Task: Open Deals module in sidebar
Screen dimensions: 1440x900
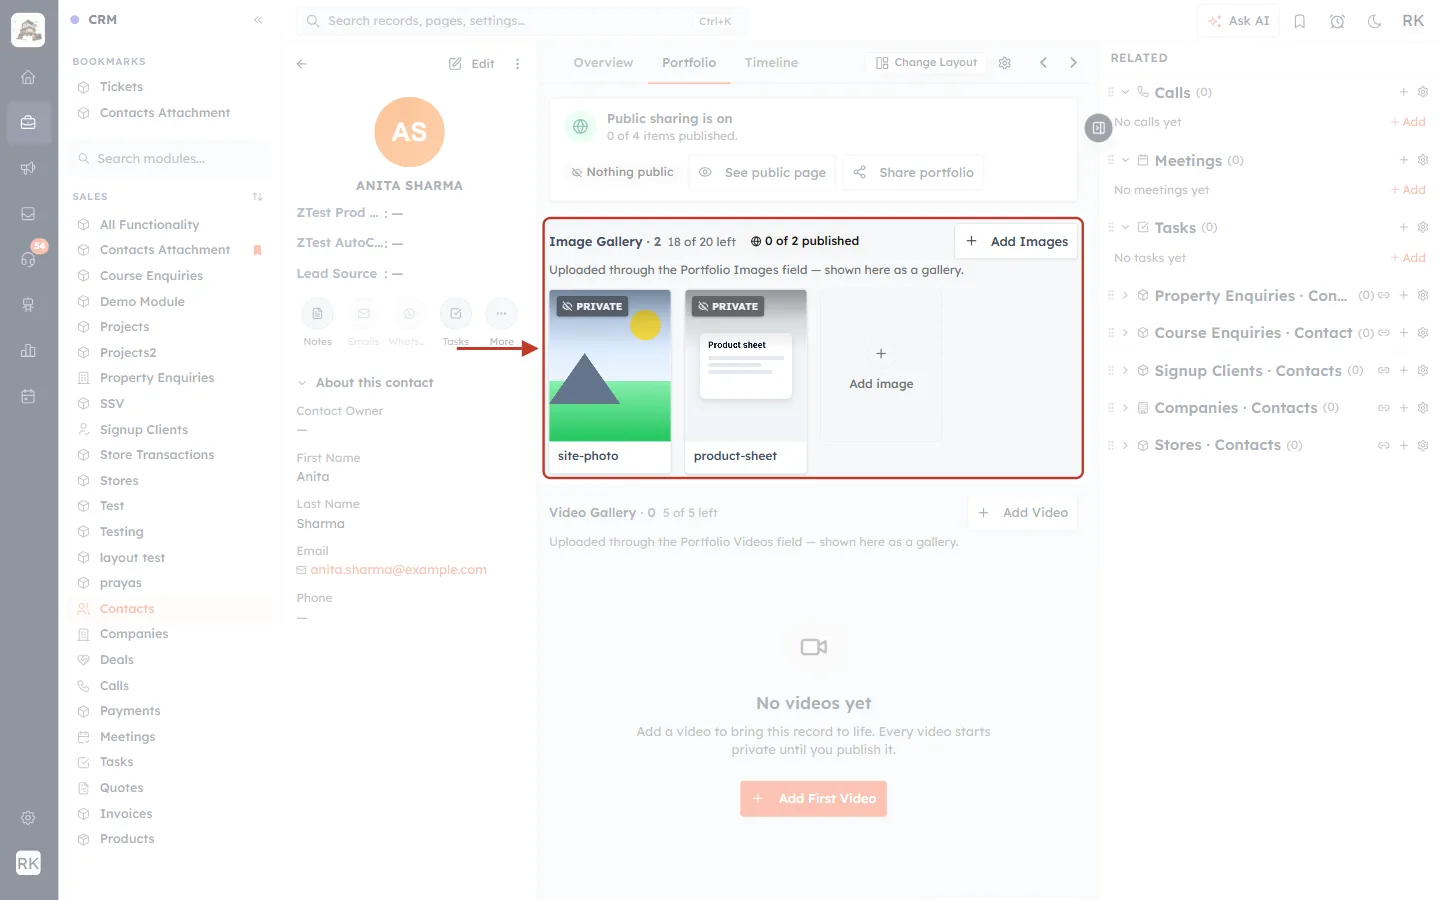Action: point(117,660)
